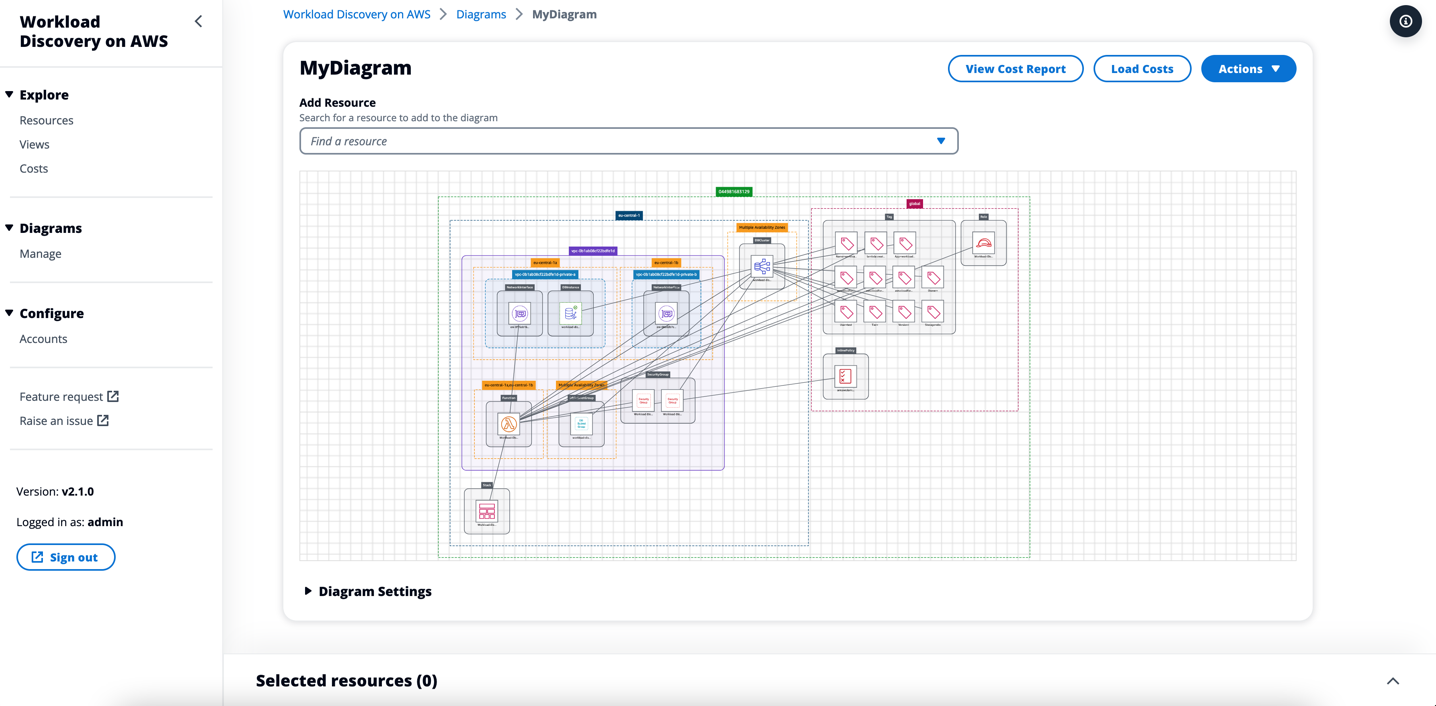Collapse the sidebar with the chevron
The image size is (1436, 706).
[x=198, y=20]
